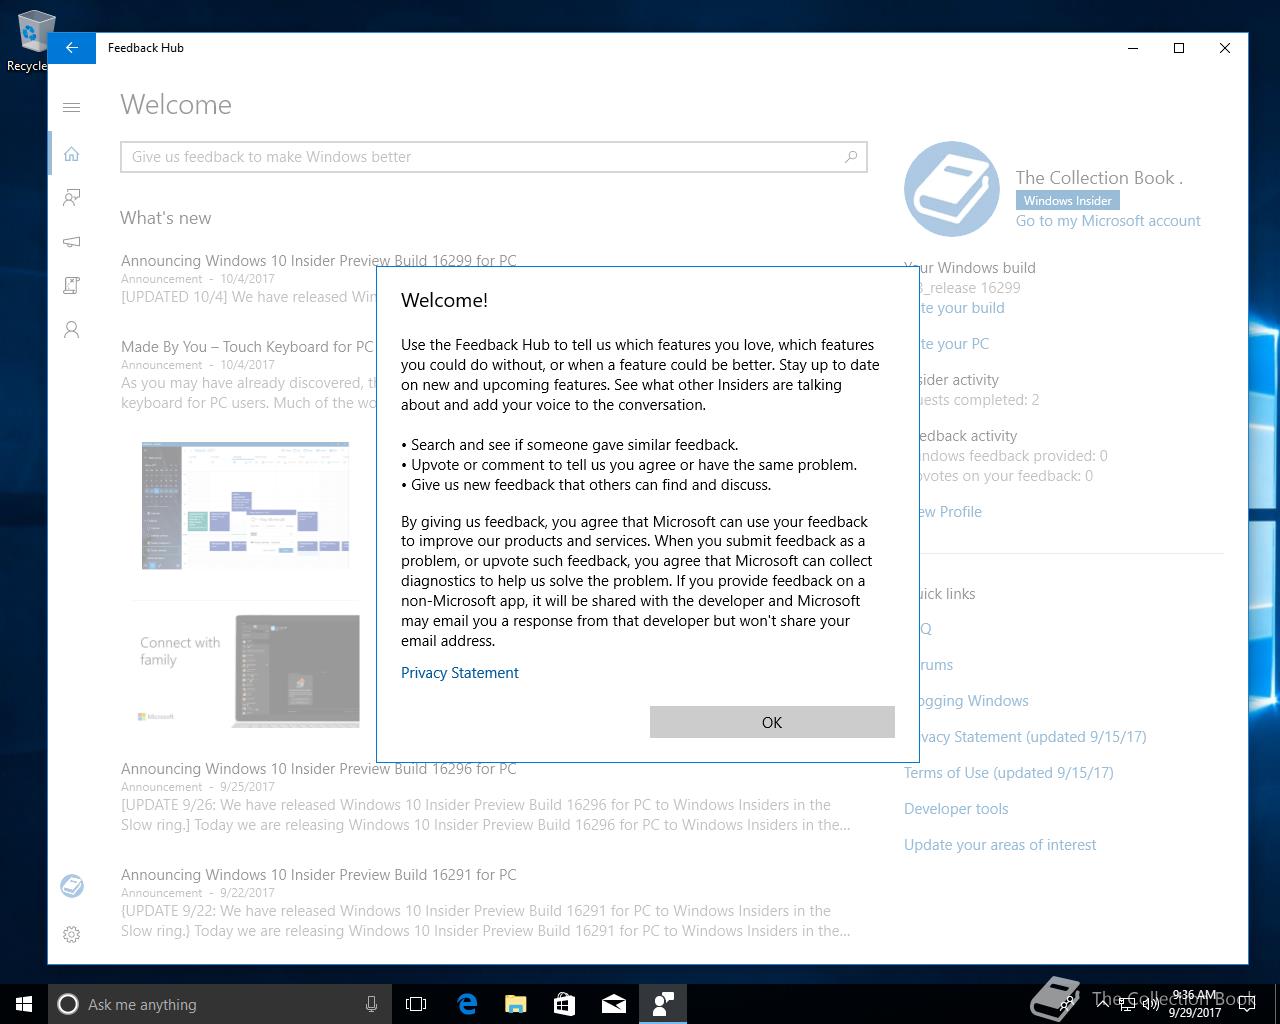Viewport: 1280px width, 1024px height.
Task: Click the Collection Book profile avatar
Action: coord(952,190)
